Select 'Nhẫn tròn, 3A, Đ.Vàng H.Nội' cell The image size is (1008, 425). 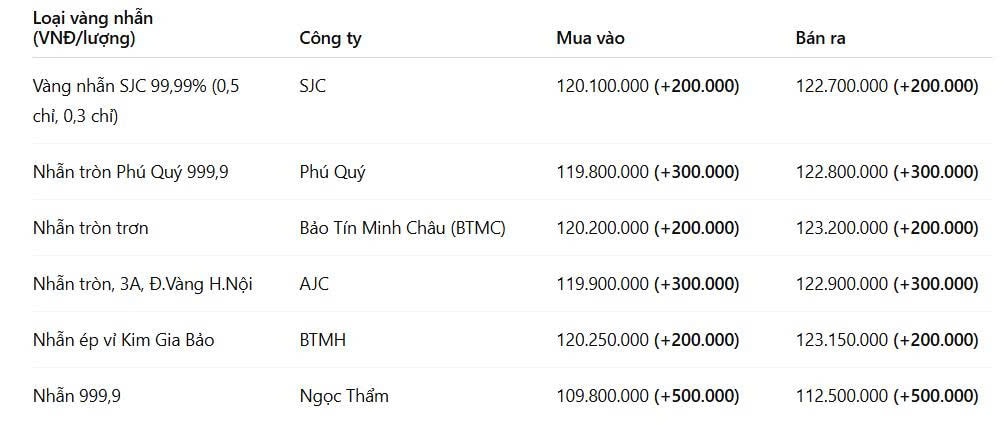[x=142, y=284]
